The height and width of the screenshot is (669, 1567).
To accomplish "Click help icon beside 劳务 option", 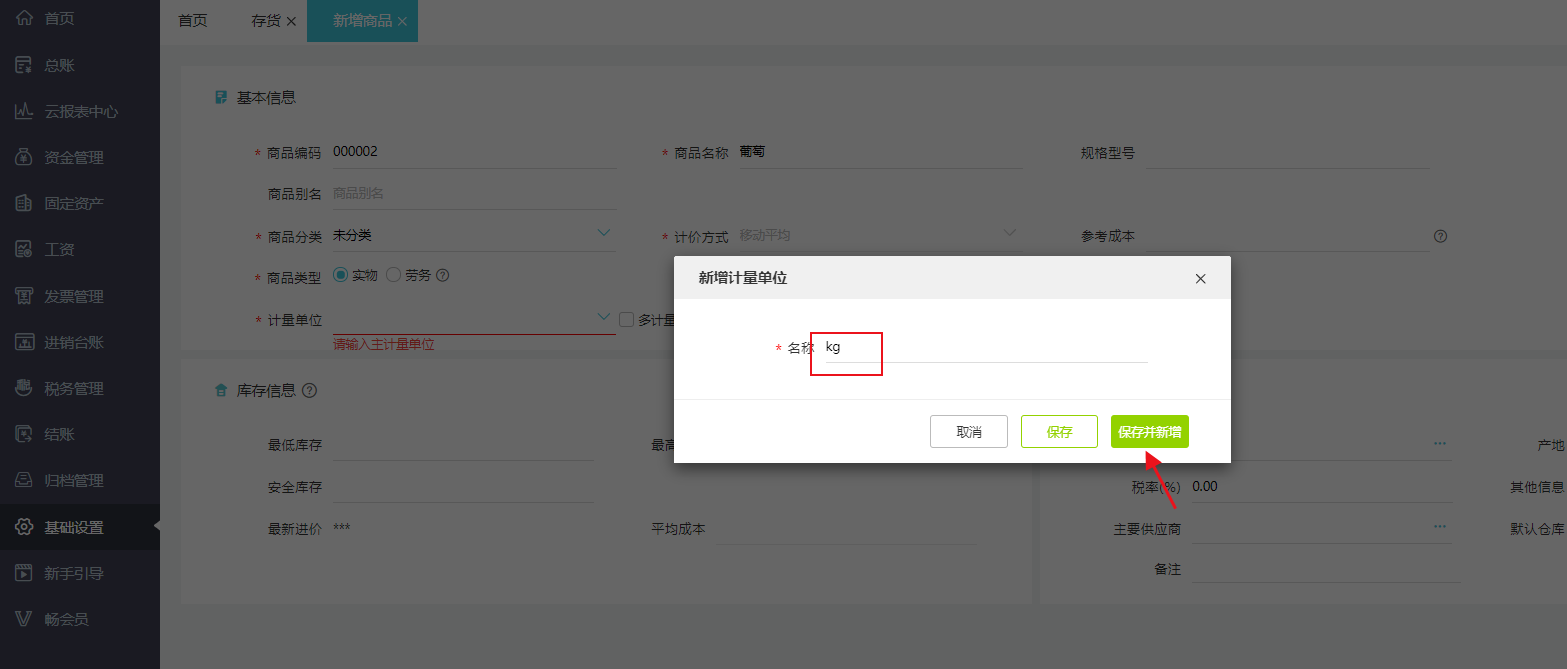I will click(x=443, y=275).
